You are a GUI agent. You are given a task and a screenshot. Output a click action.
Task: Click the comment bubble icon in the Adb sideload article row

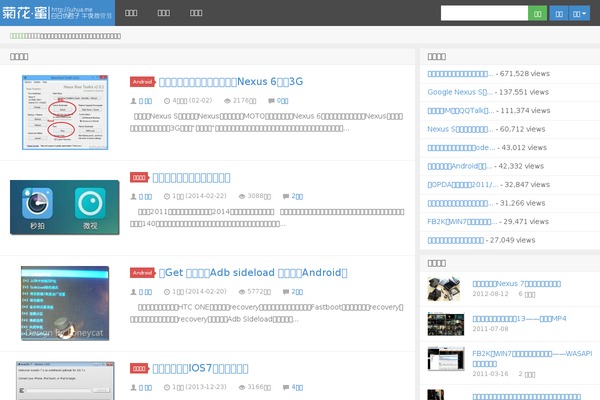coord(286,292)
